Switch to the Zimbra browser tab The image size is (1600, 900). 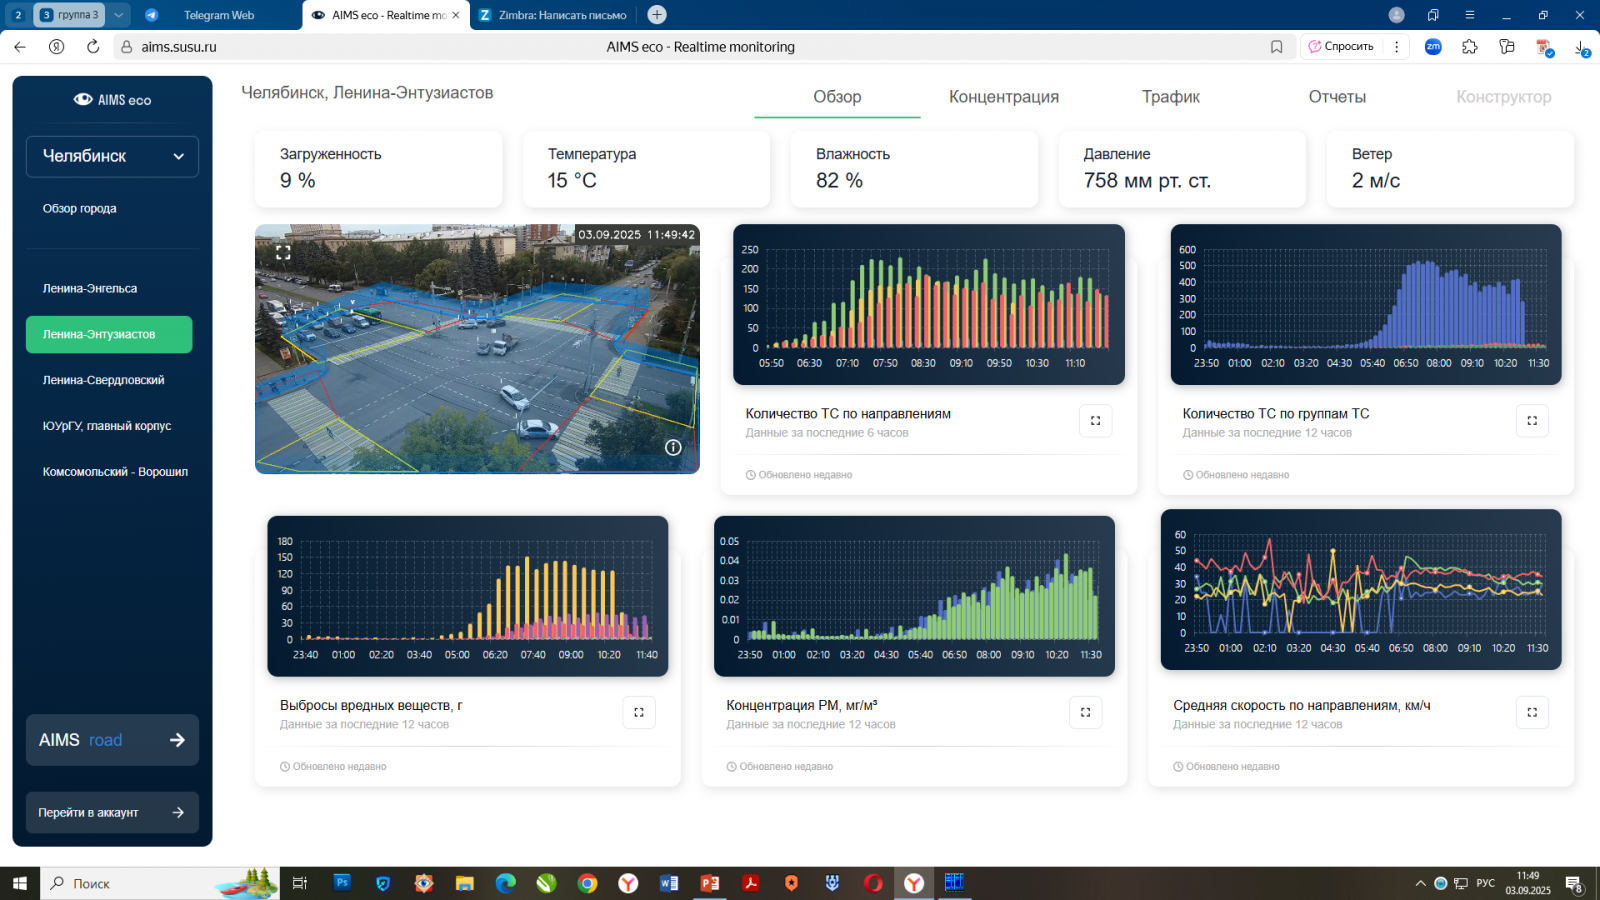point(553,15)
